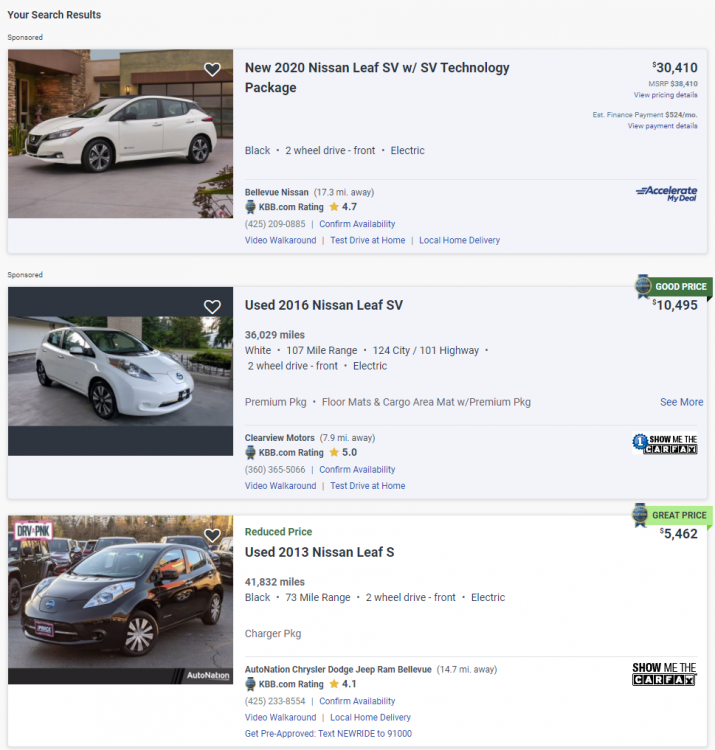
Task: Click the Good Price badge
Action: tap(673, 287)
